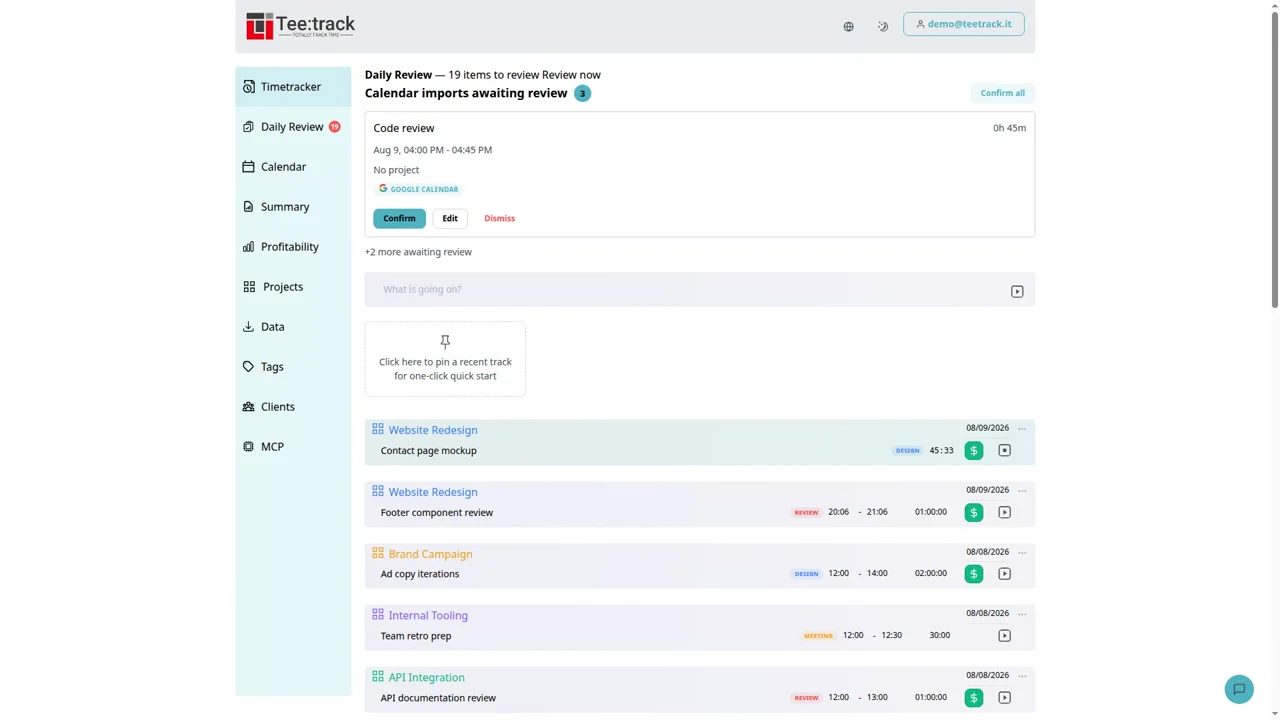Stop the running Contact page mockup timer
The height and width of the screenshot is (720, 1280).
tap(1004, 451)
